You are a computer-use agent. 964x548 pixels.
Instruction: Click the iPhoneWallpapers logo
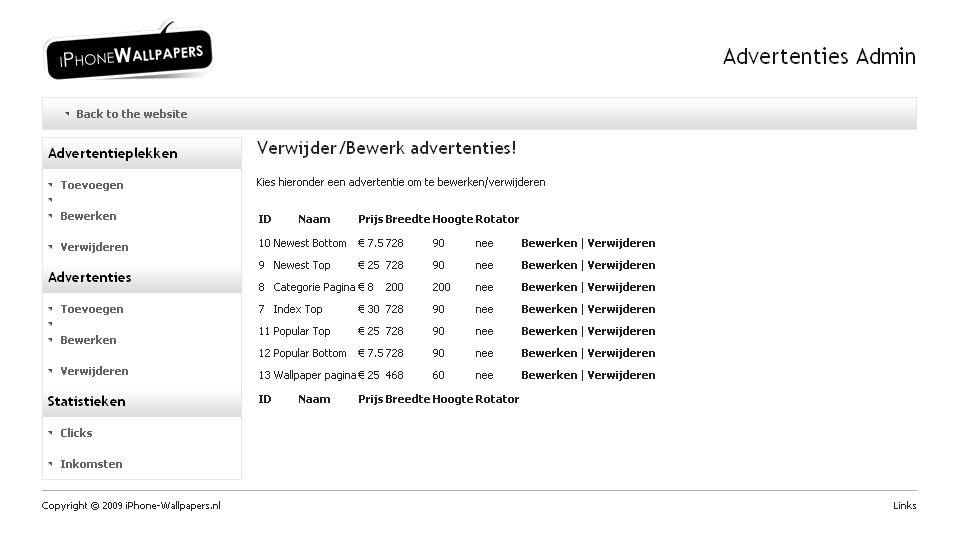pyautogui.click(x=128, y=52)
